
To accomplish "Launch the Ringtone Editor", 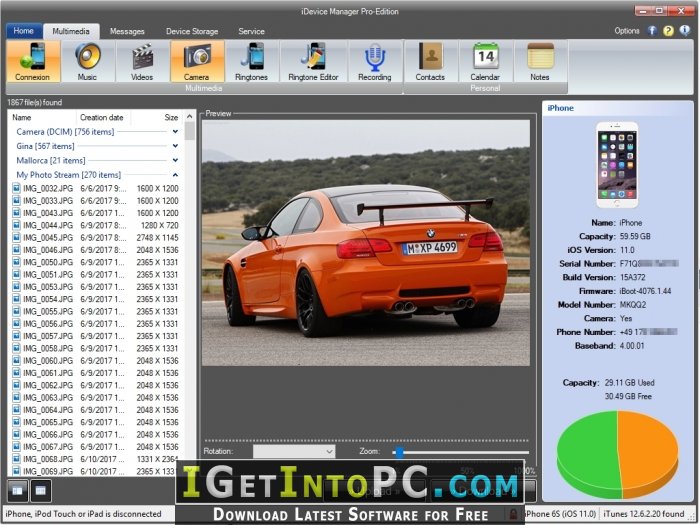I will click(313, 62).
